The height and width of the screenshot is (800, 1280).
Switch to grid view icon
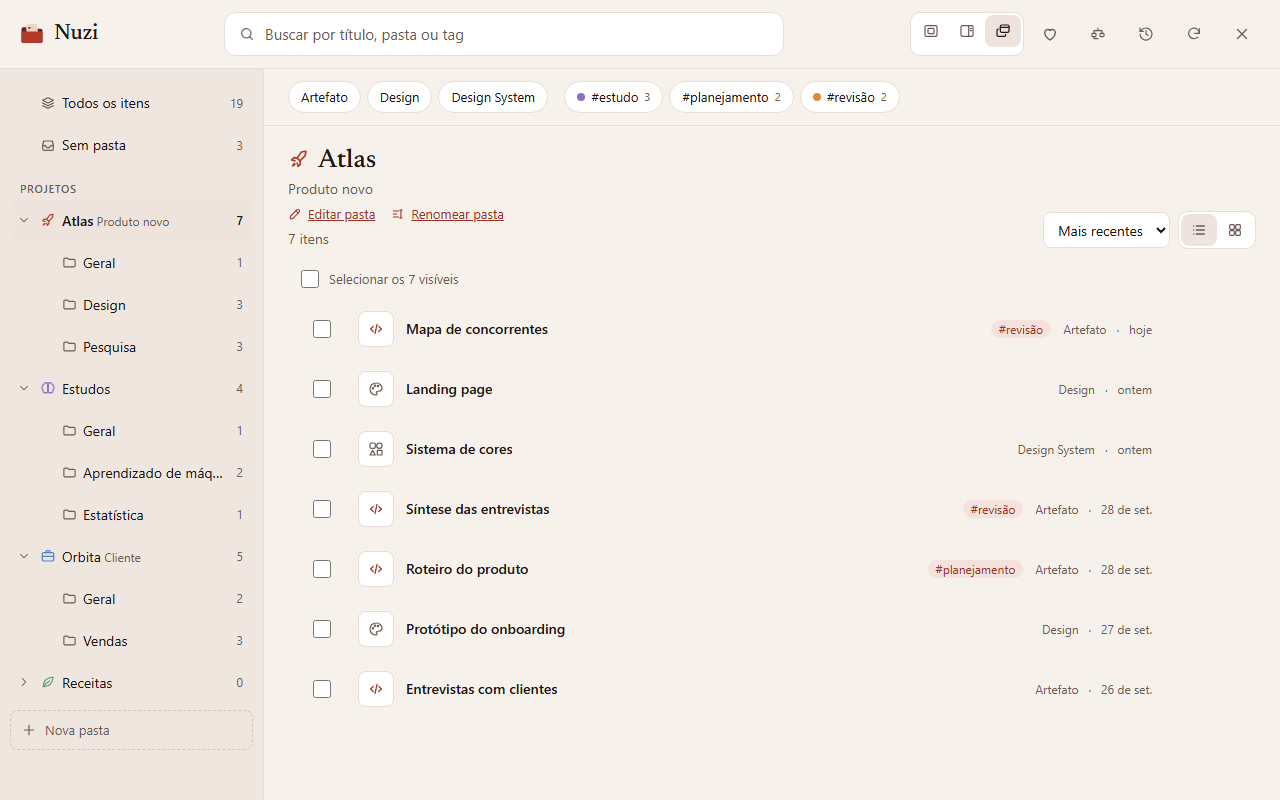pyautogui.click(x=1235, y=230)
